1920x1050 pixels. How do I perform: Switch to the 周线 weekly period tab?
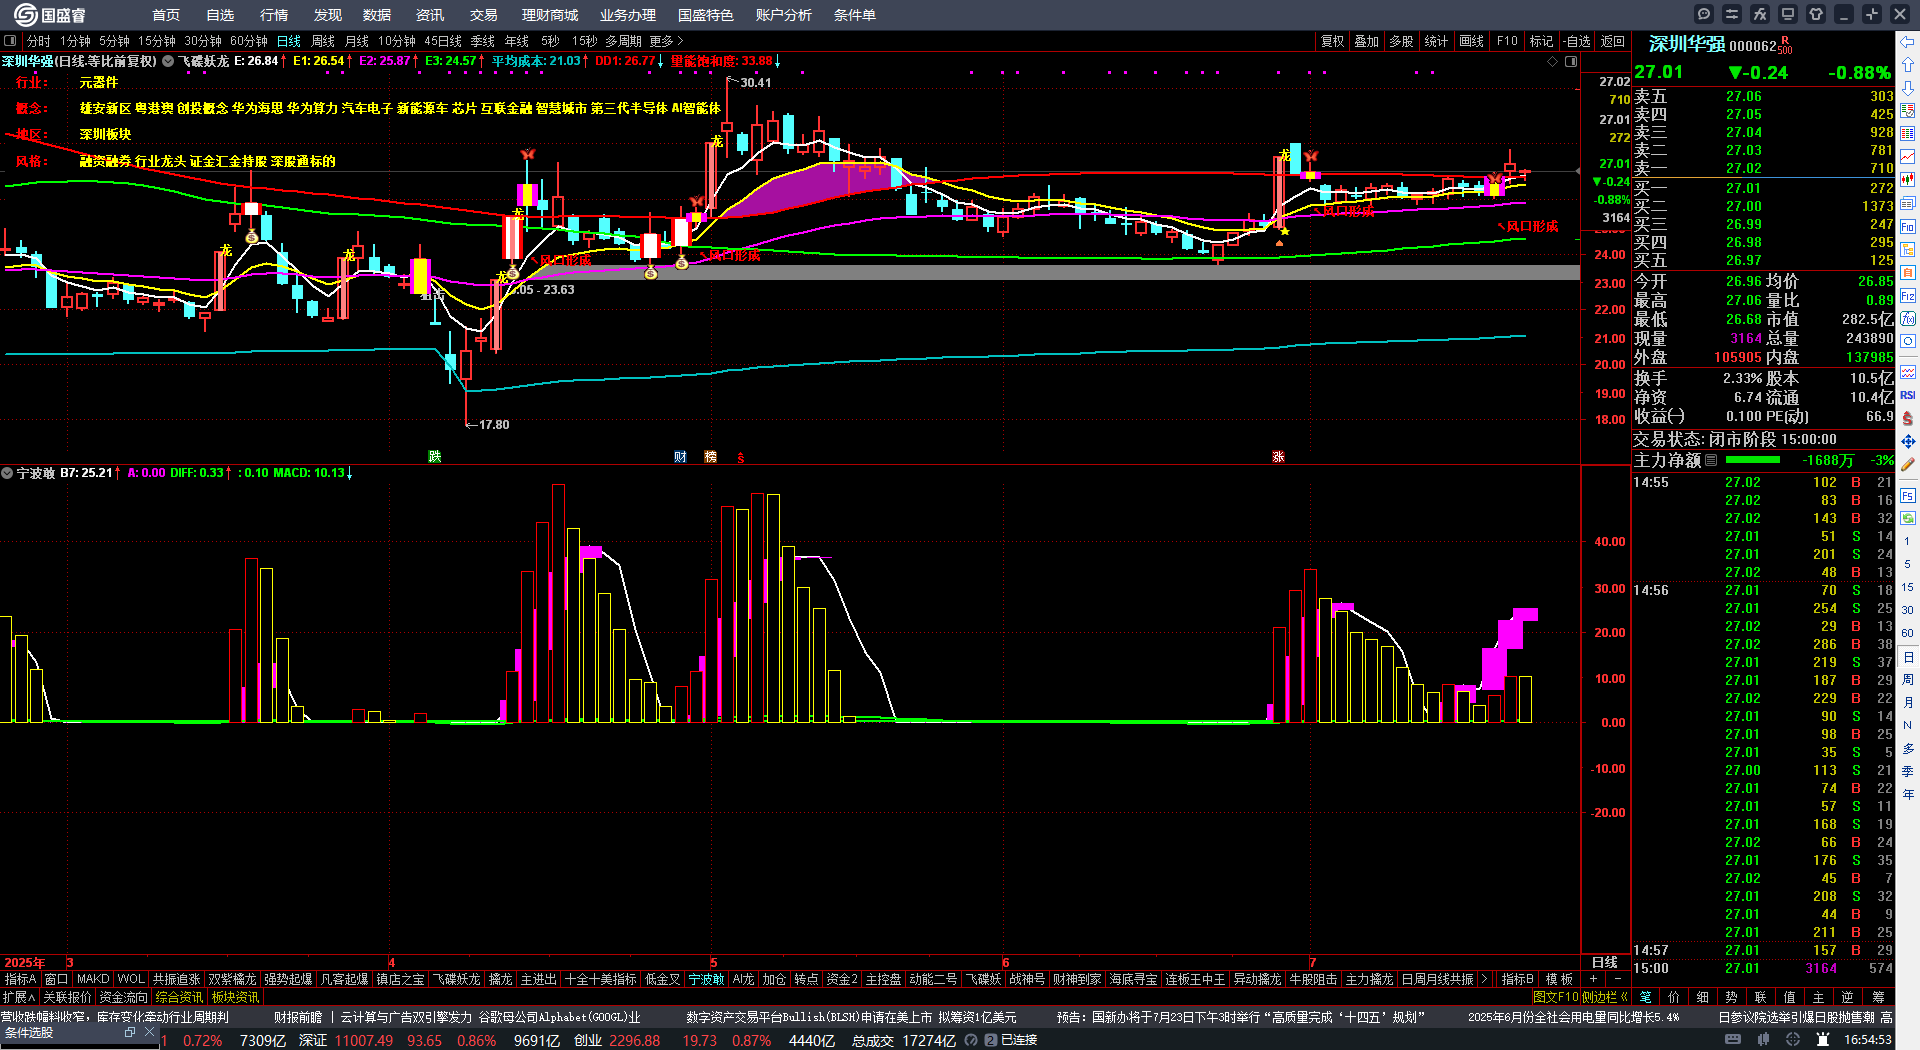click(323, 41)
